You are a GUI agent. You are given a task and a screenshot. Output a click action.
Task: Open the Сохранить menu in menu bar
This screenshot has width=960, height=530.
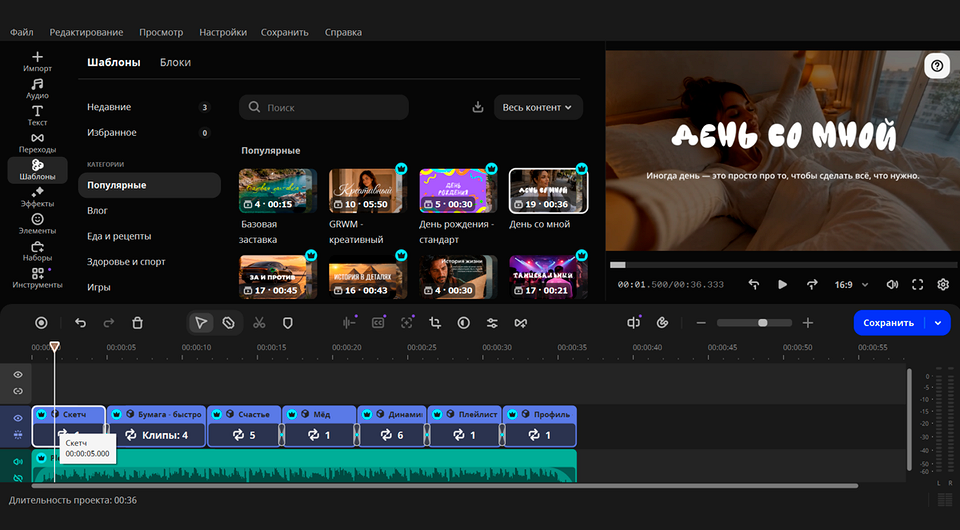(x=285, y=32)
